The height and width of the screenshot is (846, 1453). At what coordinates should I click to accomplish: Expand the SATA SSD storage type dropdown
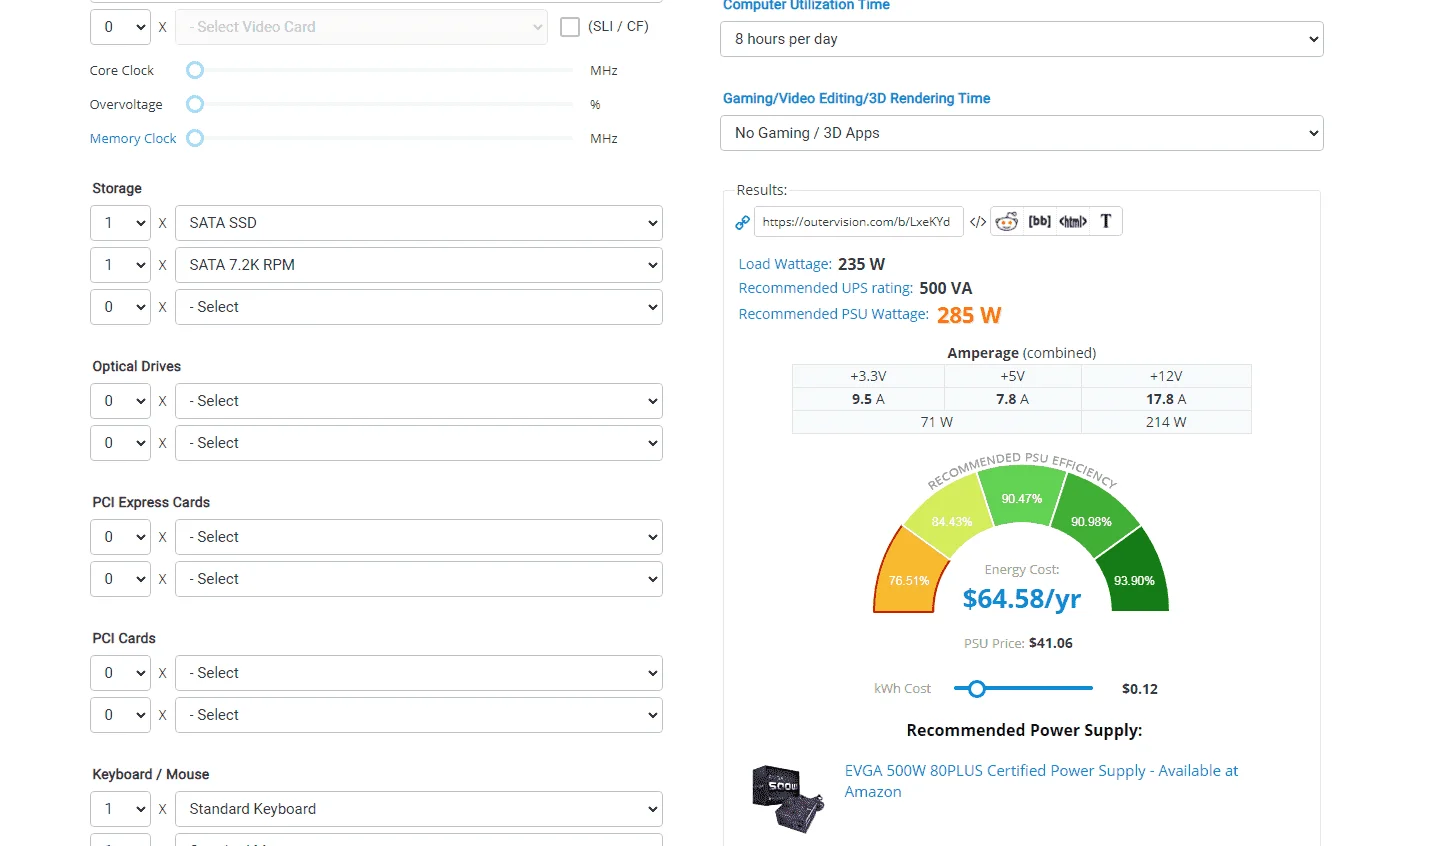coord(419,223)
